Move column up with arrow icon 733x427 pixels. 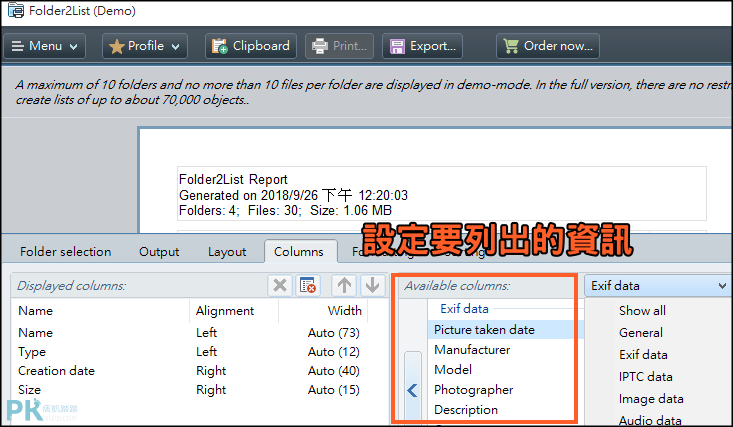click(345, 285)
